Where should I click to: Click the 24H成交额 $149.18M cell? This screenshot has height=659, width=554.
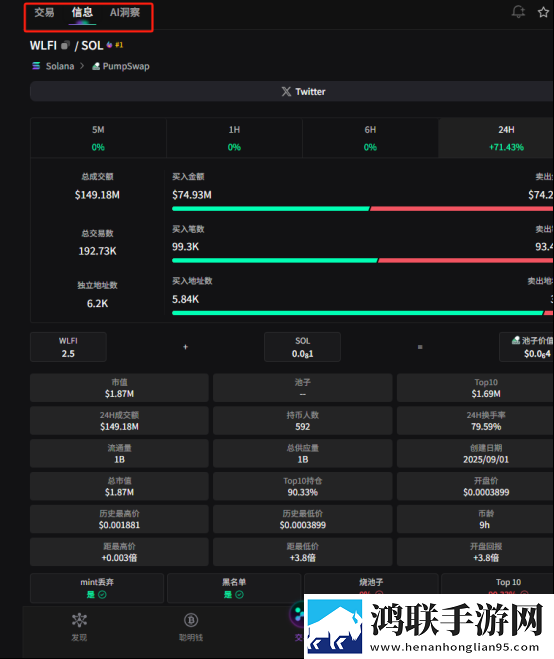[x=119, y=421]
